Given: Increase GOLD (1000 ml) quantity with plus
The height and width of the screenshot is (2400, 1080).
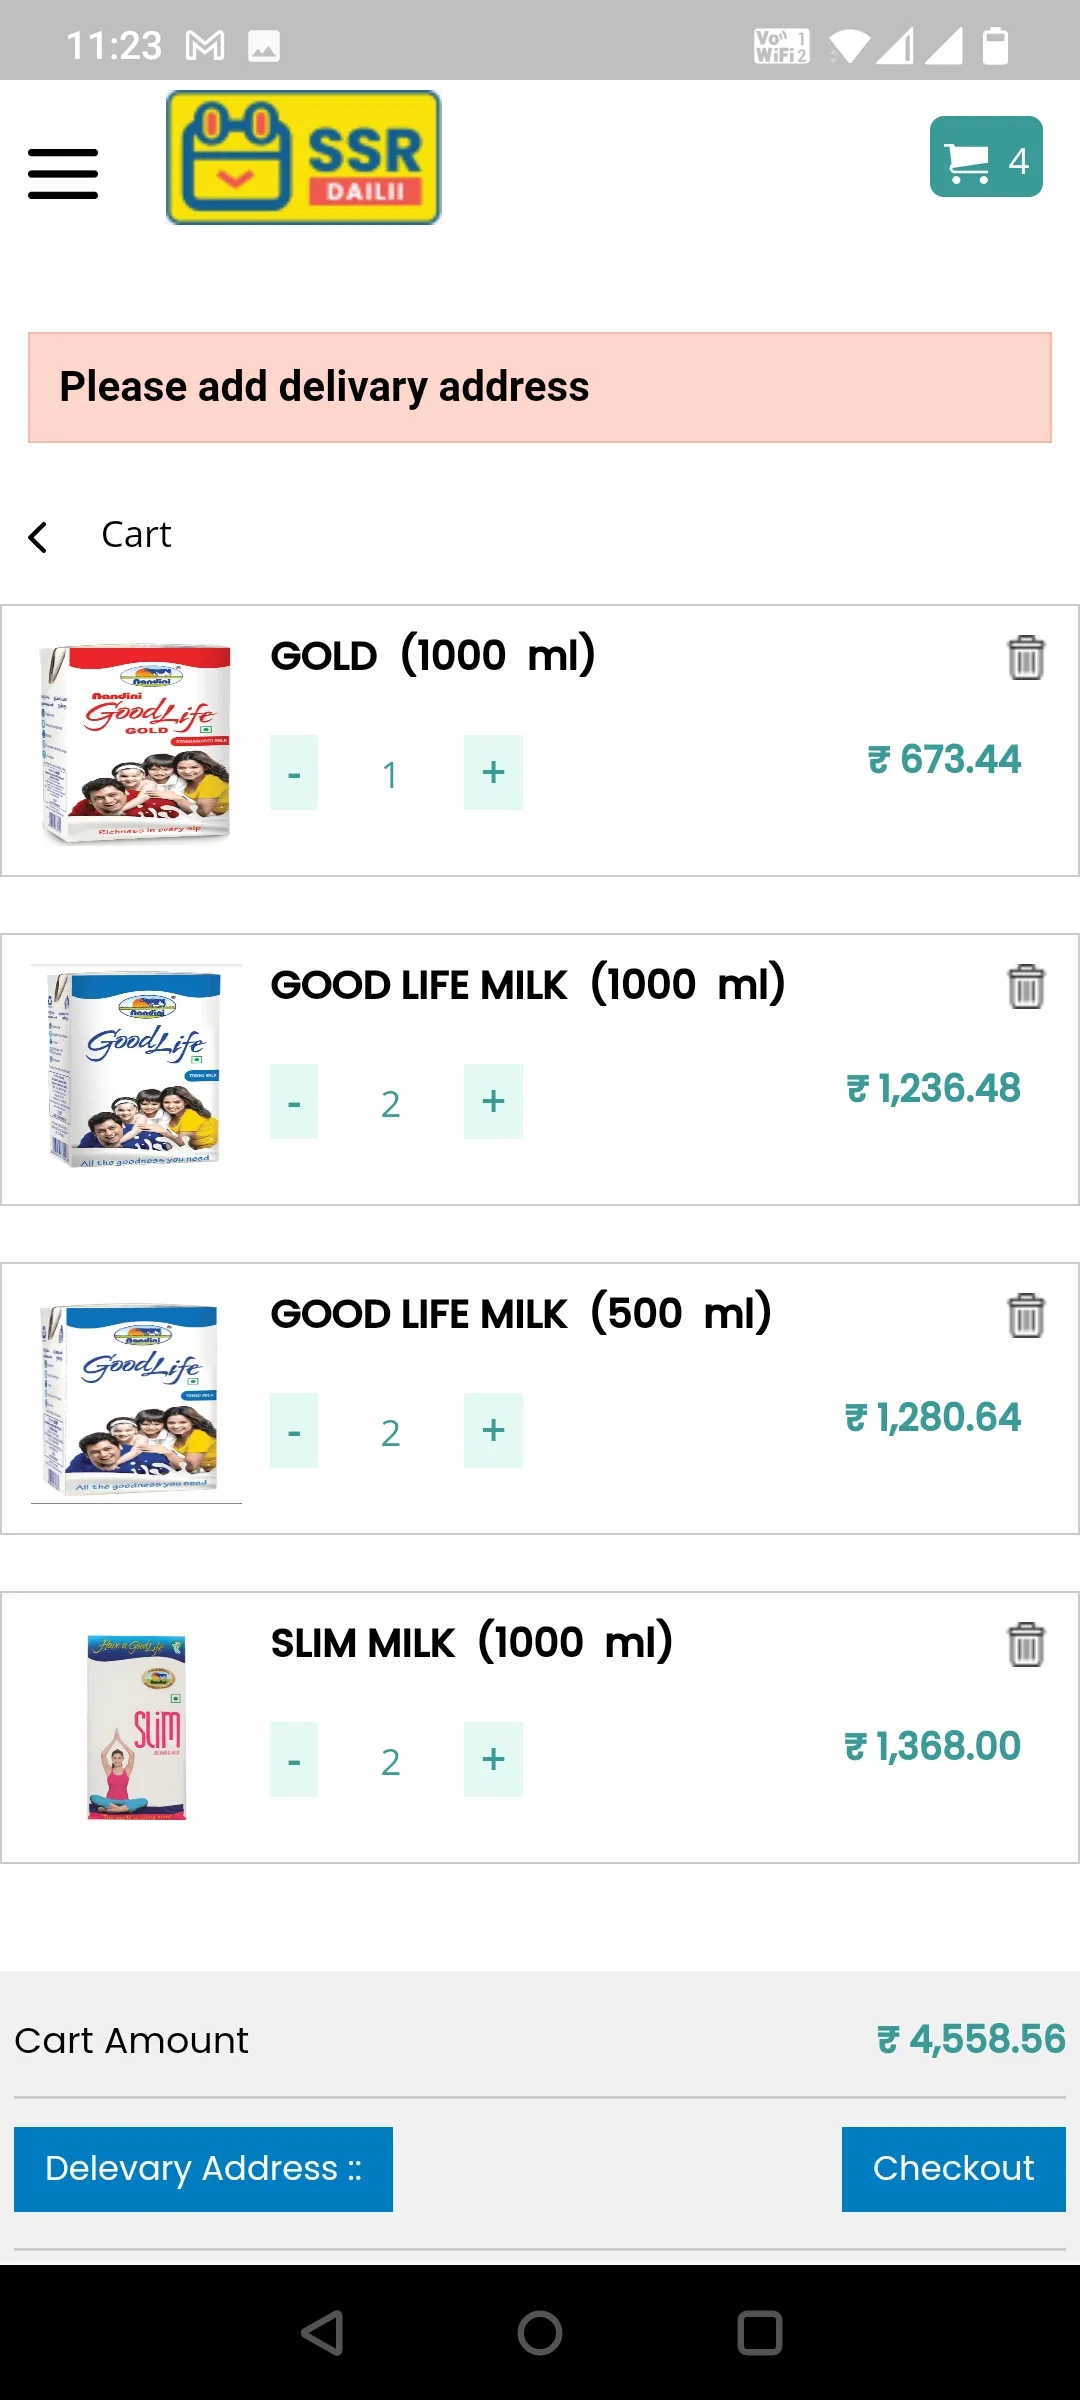Looking at the screenshot, I should 493,773.
